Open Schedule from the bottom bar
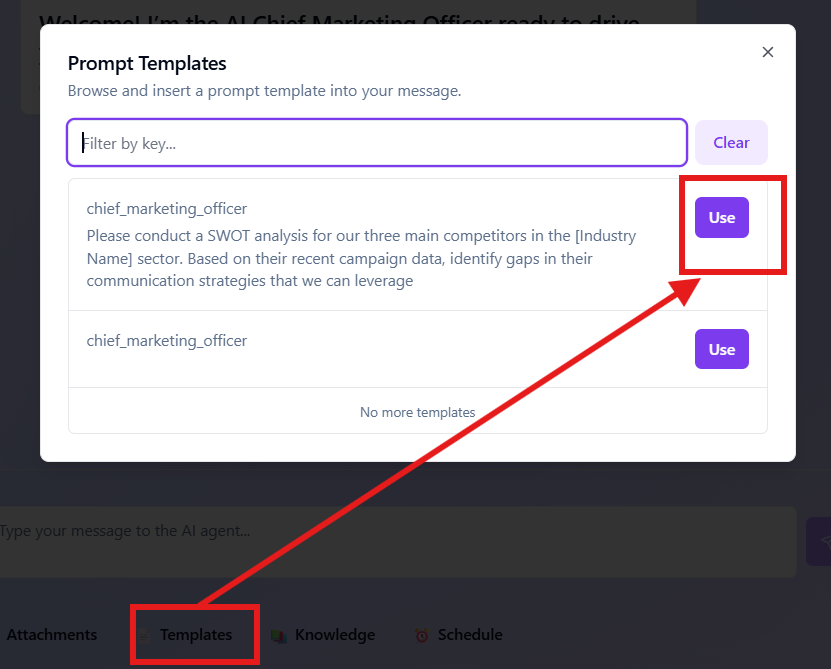This screenshot has width=831, height=669. pyautogui.click(x=469, y=634)
